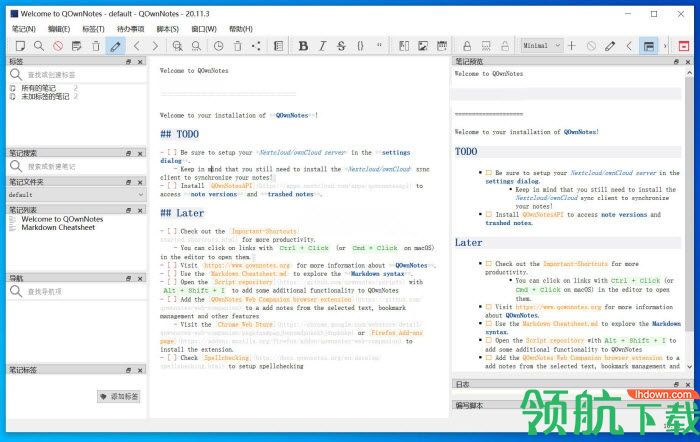The image size is (700, 442).
Task: Switch to previous workspace arrow icon
Action: coord(629,46)
